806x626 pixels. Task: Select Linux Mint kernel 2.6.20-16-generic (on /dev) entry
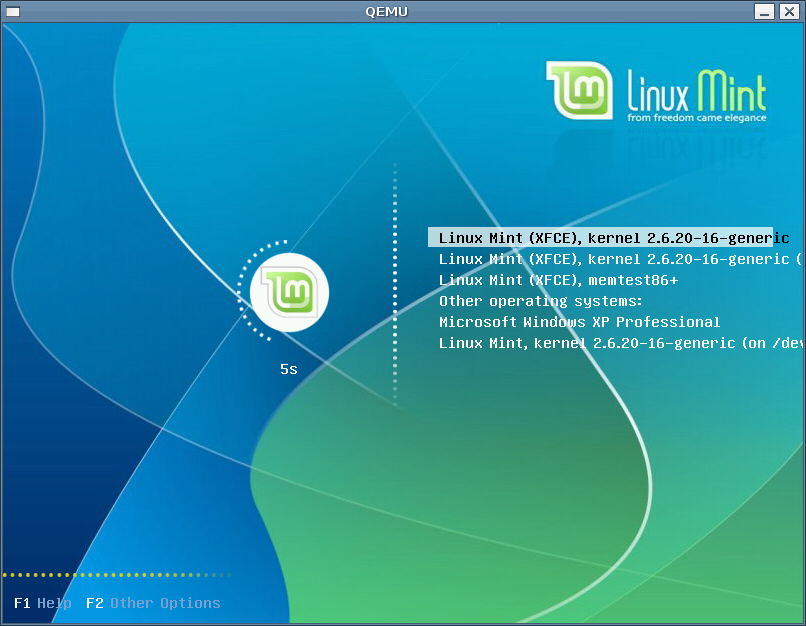pyautogui.click(x=620, y=343)
